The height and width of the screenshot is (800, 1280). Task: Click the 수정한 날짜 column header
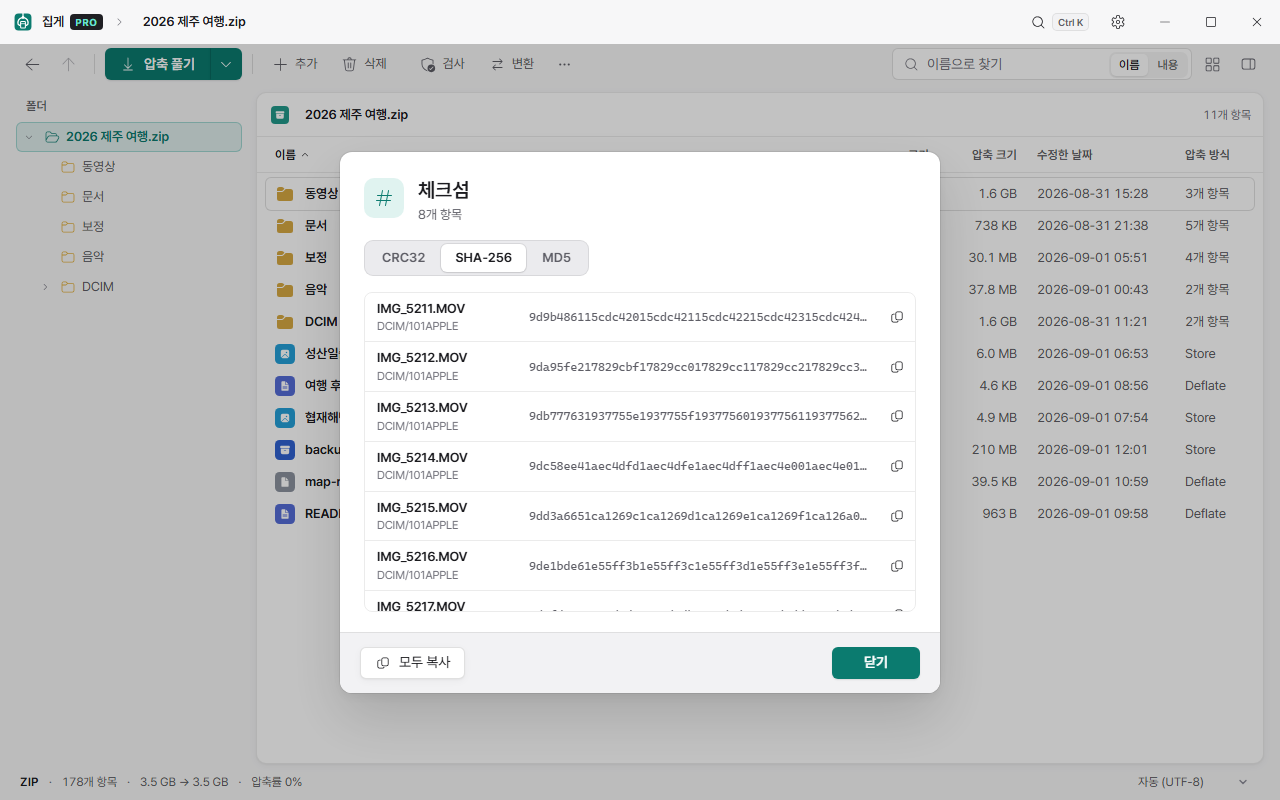pos(1064,155)
